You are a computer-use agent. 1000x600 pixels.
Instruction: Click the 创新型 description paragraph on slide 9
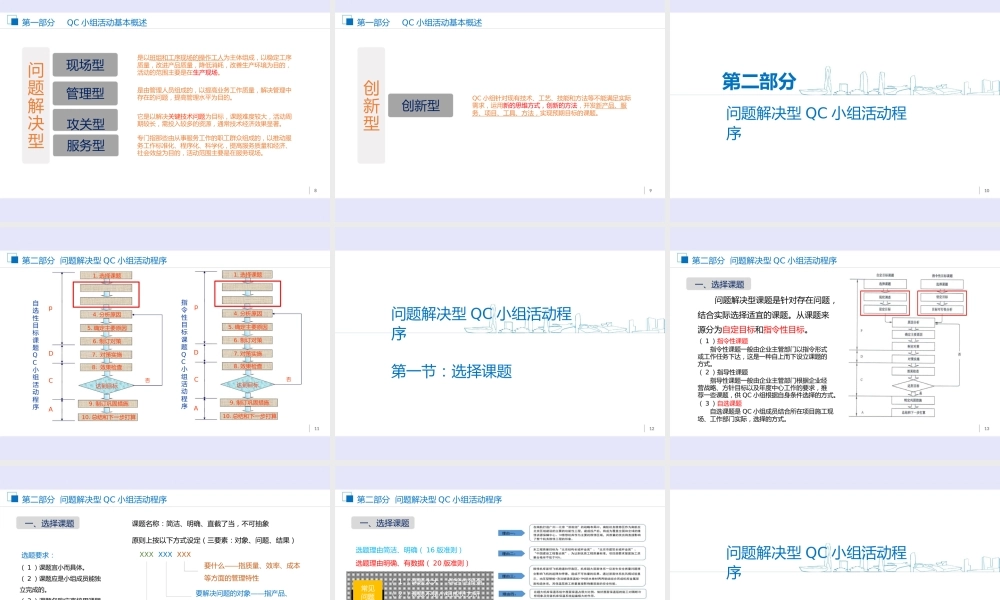pos(551,105)
